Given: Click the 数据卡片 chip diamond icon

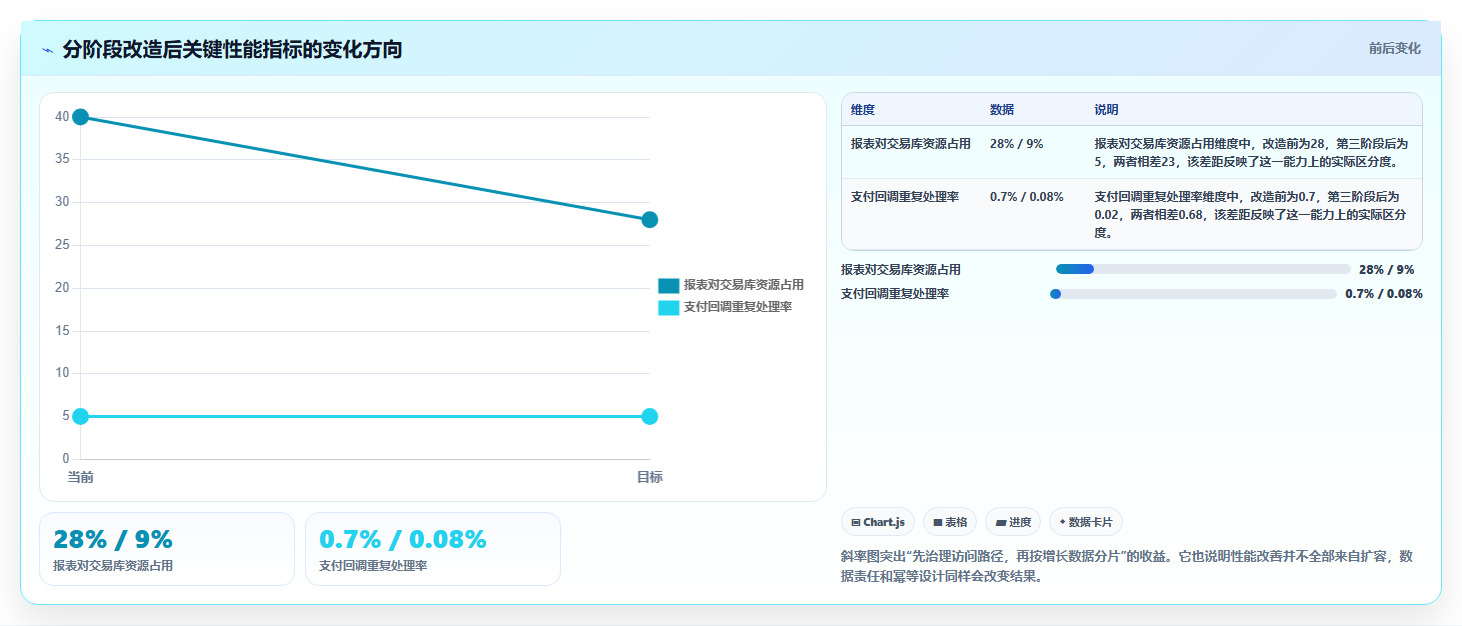Looking at the screenshot, I should click(x=1062, y=522).
